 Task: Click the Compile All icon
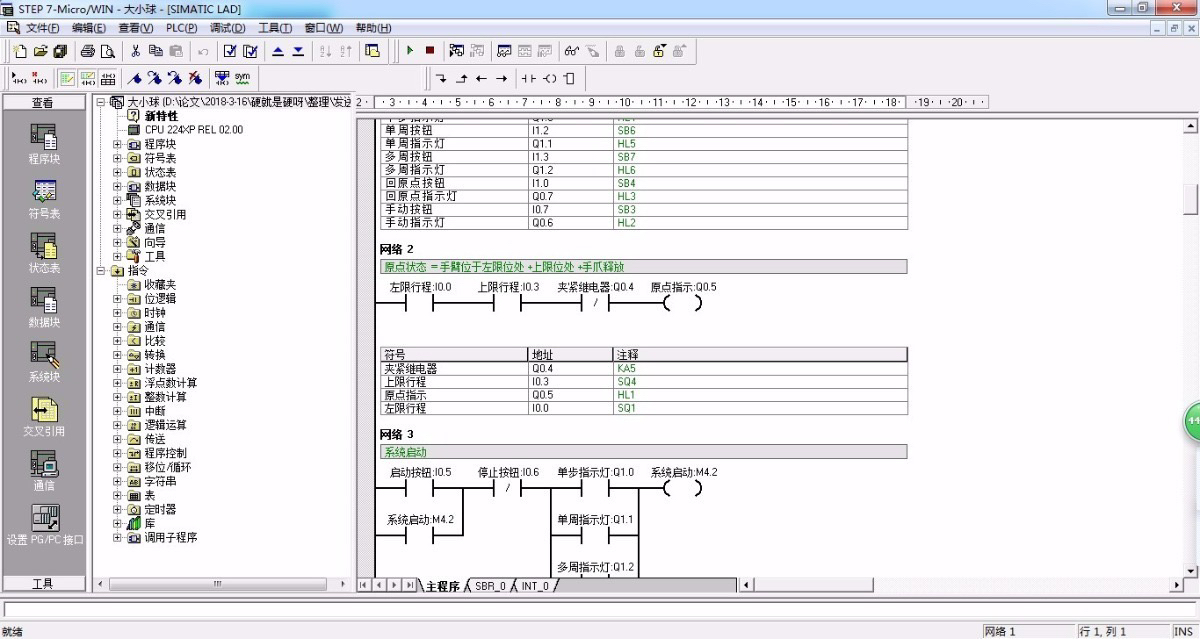coord(250,50)
